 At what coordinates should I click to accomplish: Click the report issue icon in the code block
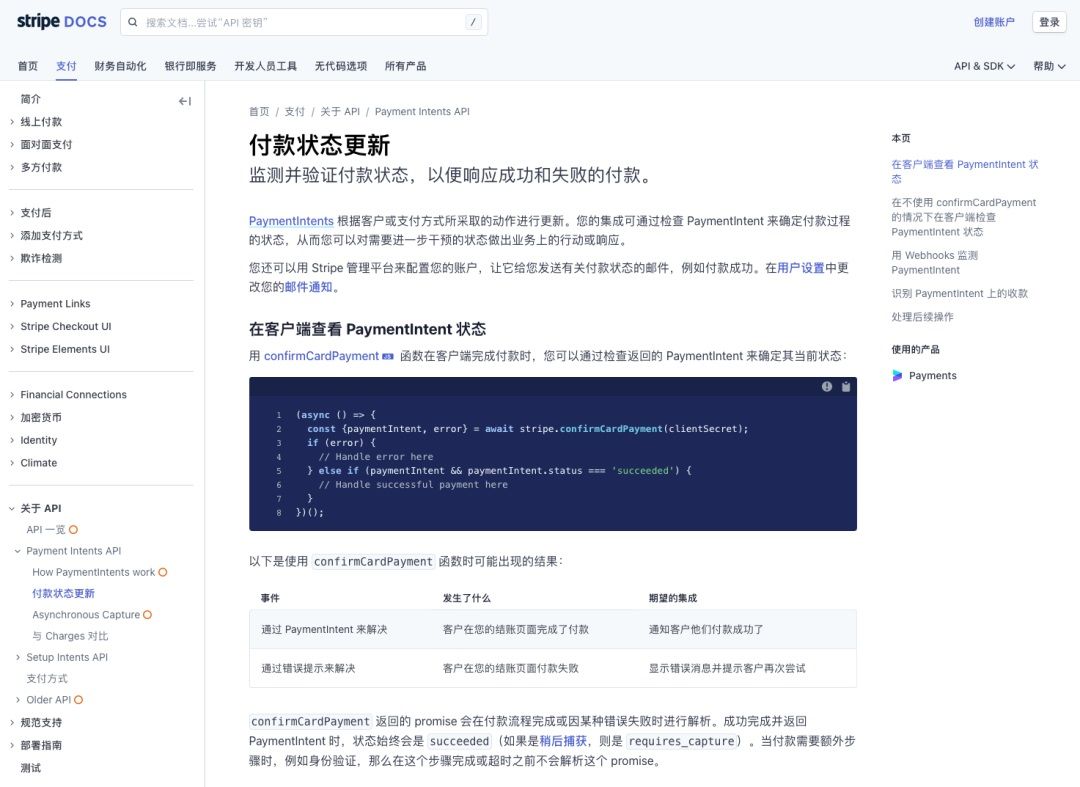coord(827,387)
